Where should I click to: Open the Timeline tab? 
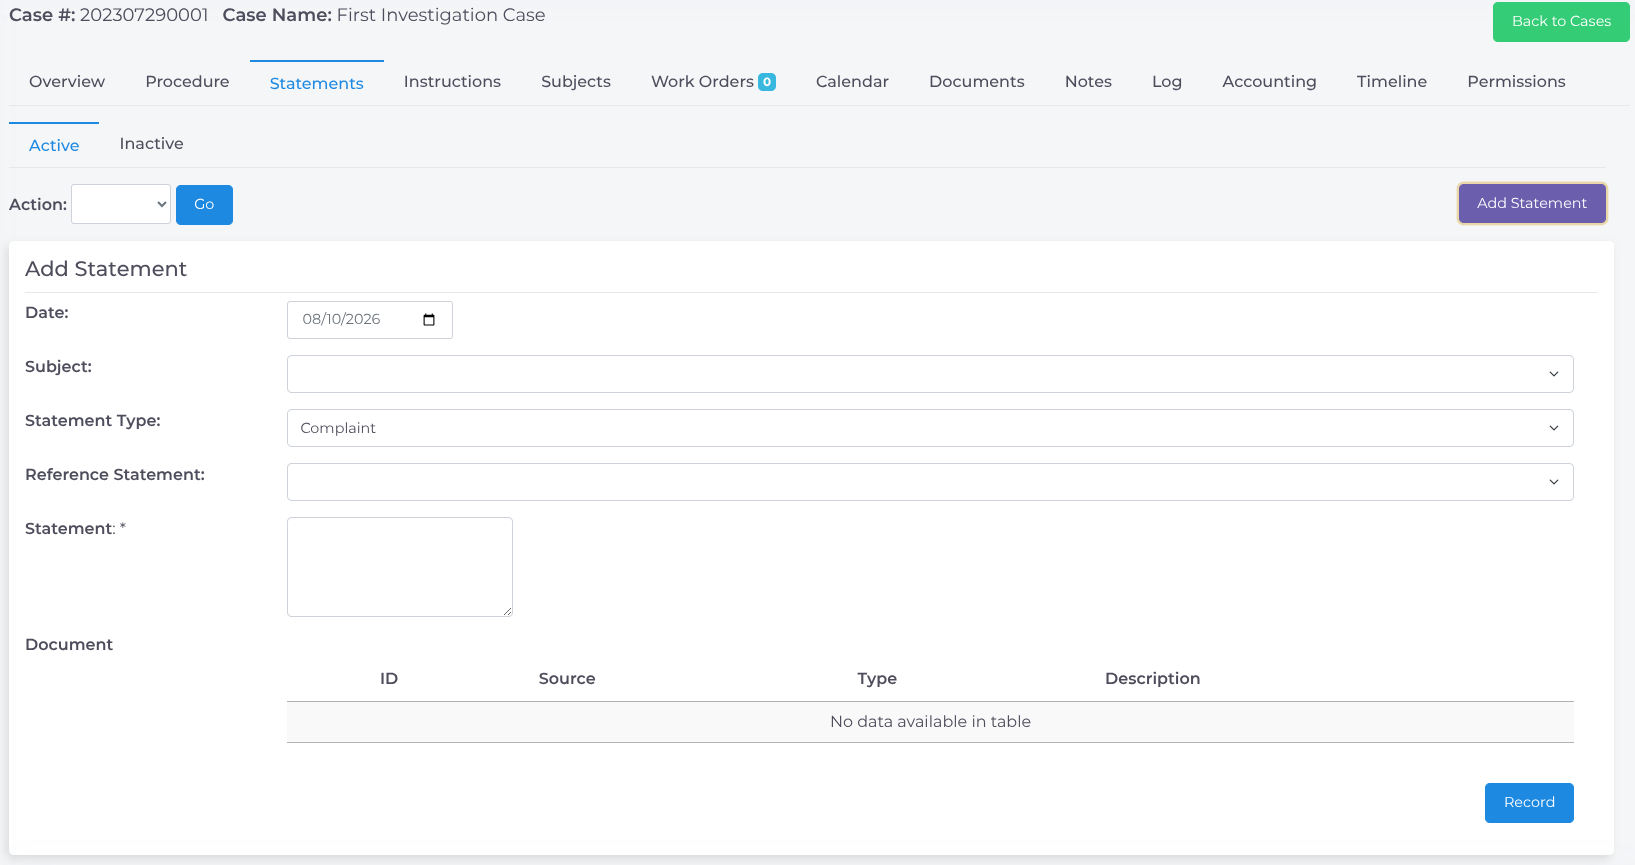click(x=1392, y=82)
